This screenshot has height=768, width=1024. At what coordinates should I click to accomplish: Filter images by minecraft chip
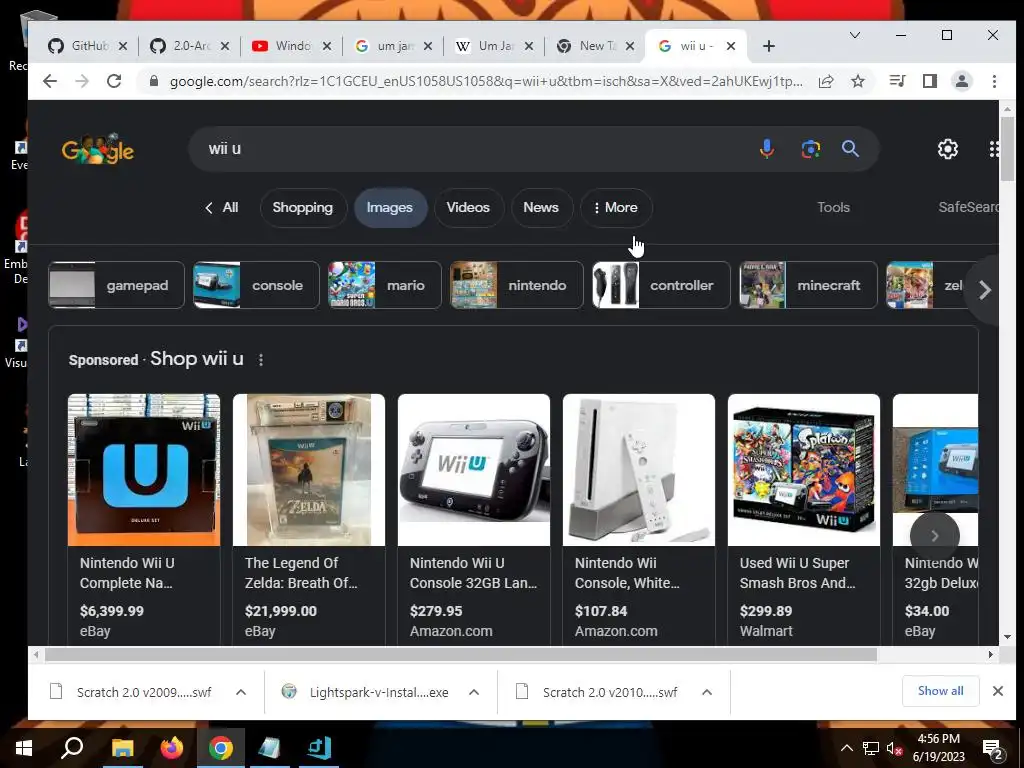[x=808, y=285]
